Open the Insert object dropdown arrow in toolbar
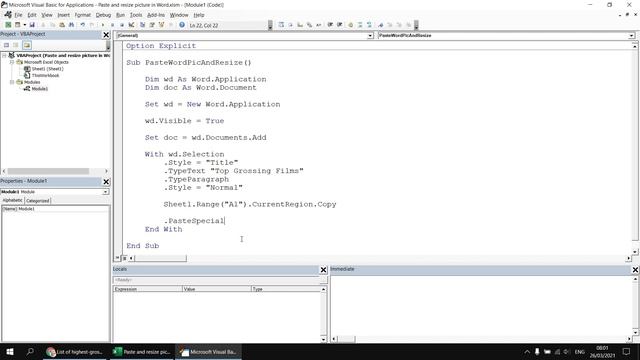Viewport: 640px width, 360px height. point(24,25)
